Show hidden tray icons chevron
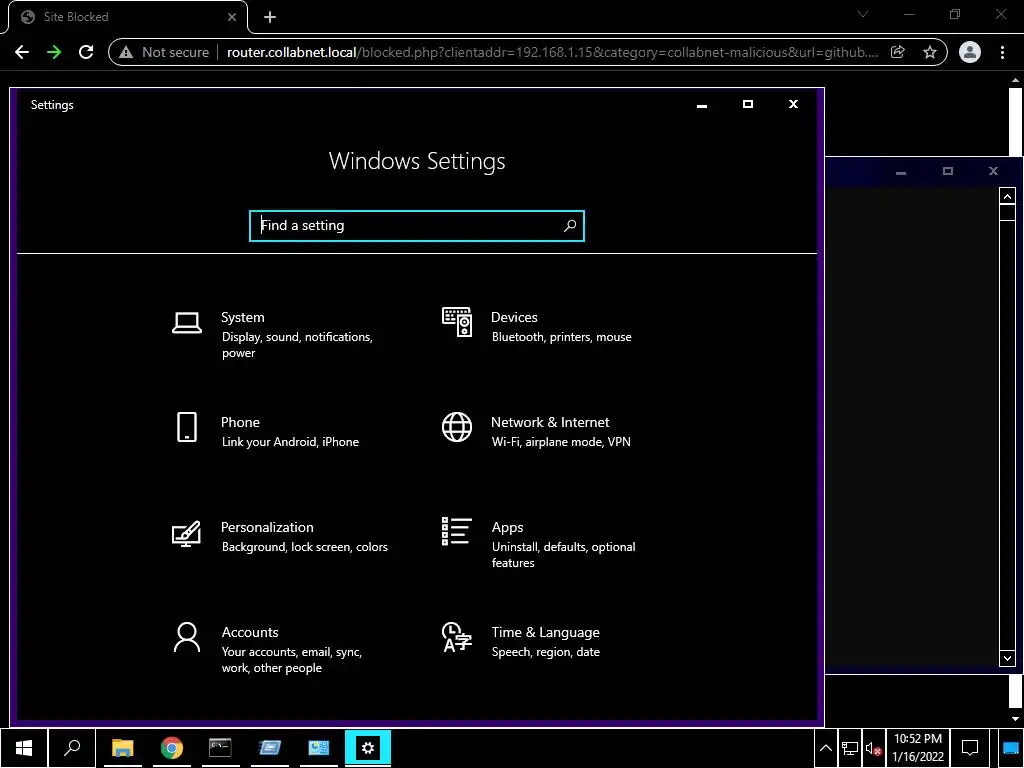 [x=825, y=748]
